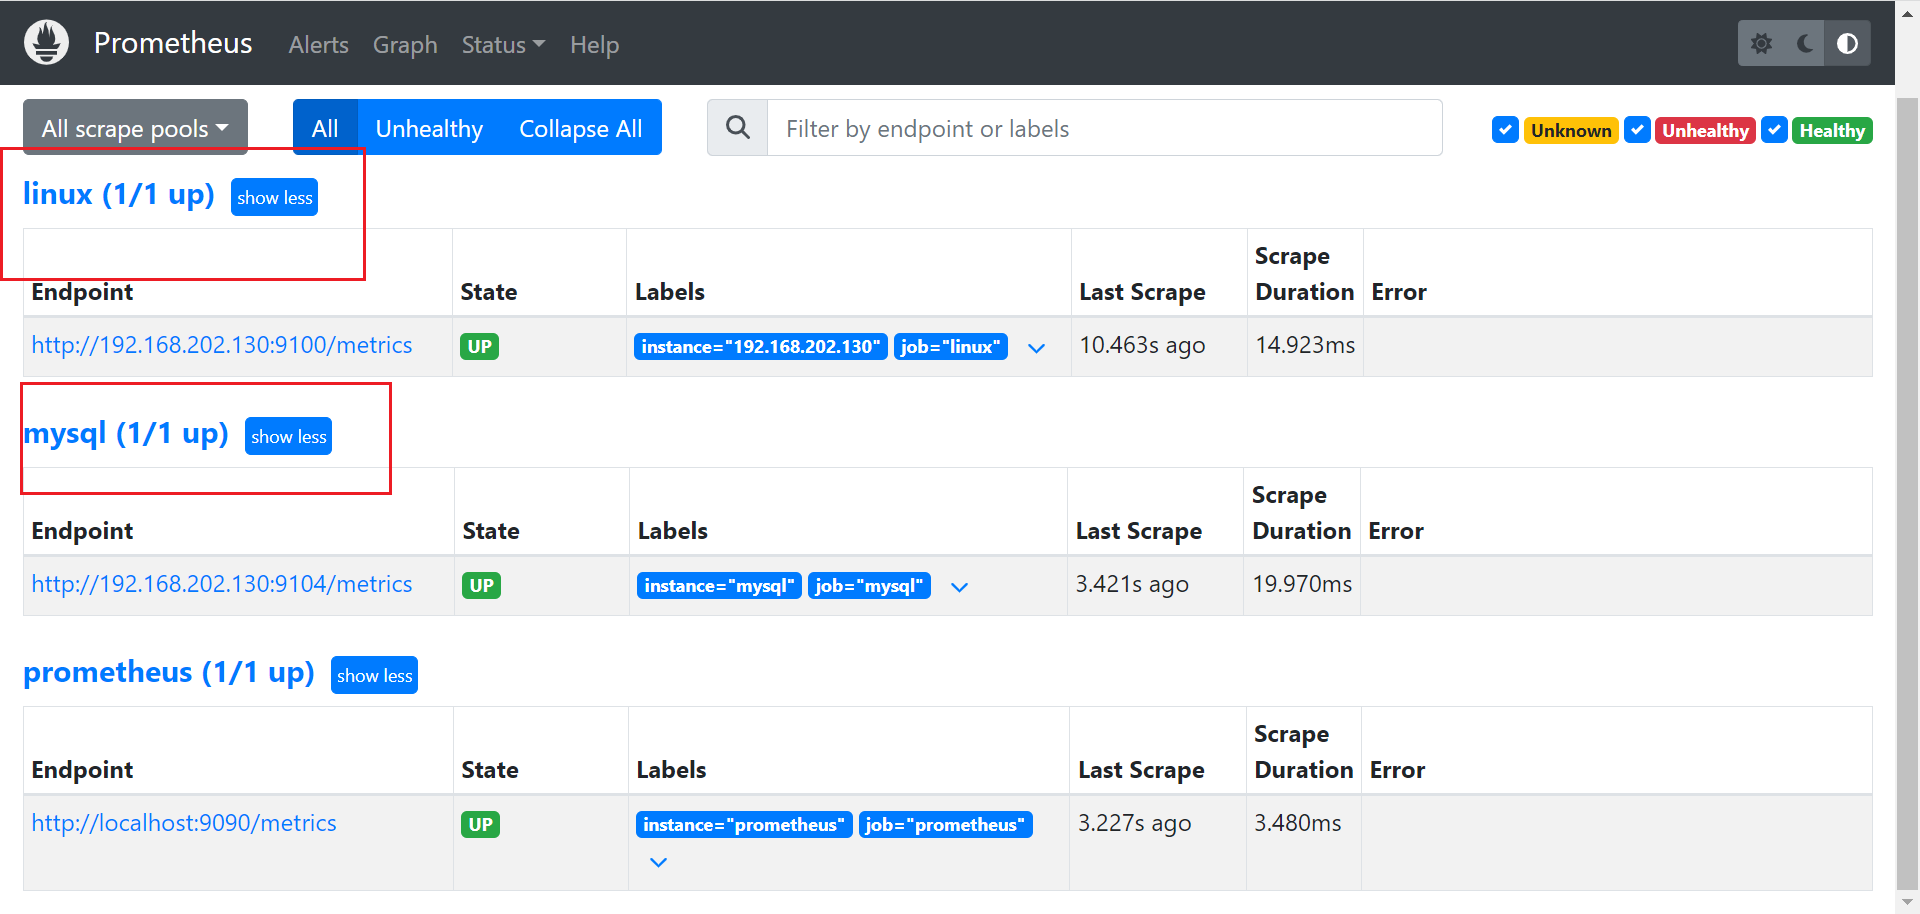This screenshot has height=914, width=1920.
Task: Expand labels chevron in prometheus row
Action: (x=658, y=862)
